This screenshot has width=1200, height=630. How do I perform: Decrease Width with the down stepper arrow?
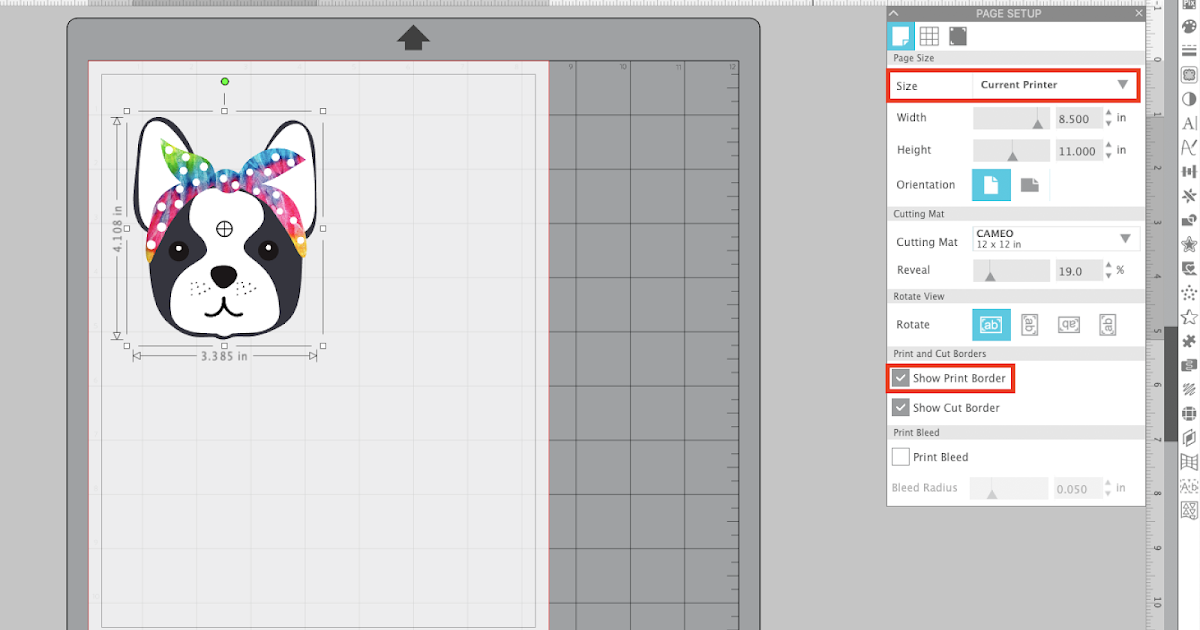tap(1108, 124)
